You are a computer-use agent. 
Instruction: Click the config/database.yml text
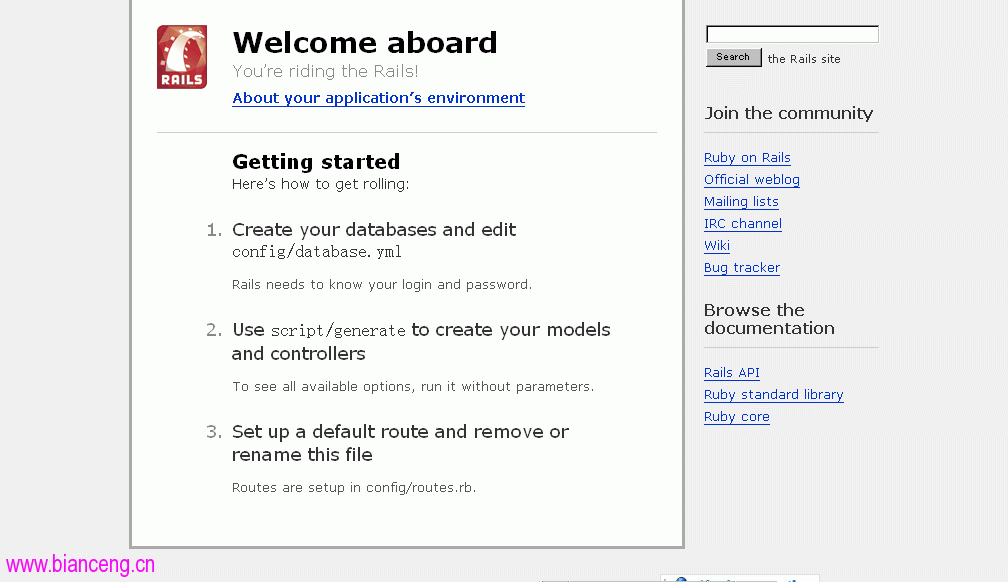[x=317, y=251]
